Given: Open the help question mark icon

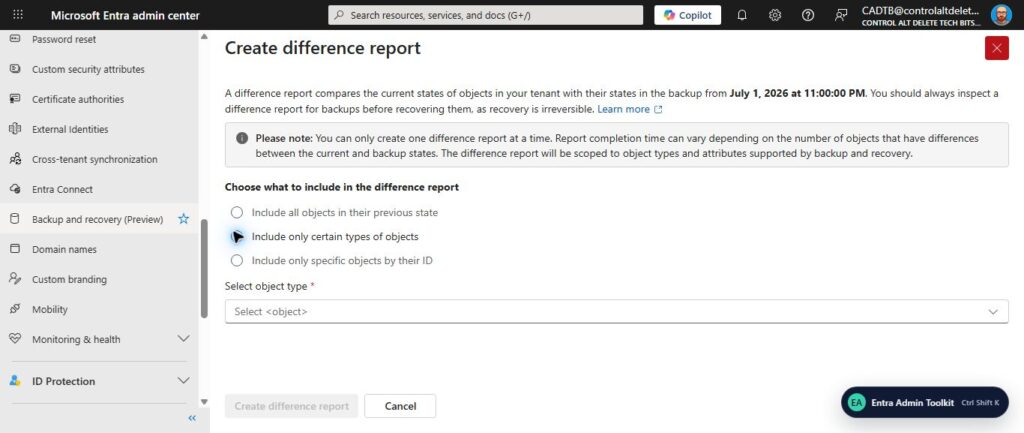Looking at the screenshot, I should pos(808,15).
